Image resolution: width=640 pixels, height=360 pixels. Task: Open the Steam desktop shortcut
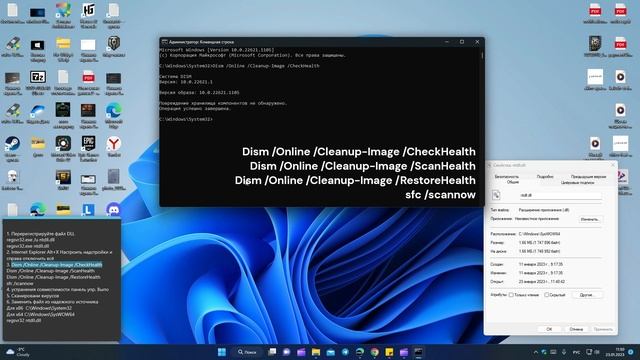tap(12, 144)
